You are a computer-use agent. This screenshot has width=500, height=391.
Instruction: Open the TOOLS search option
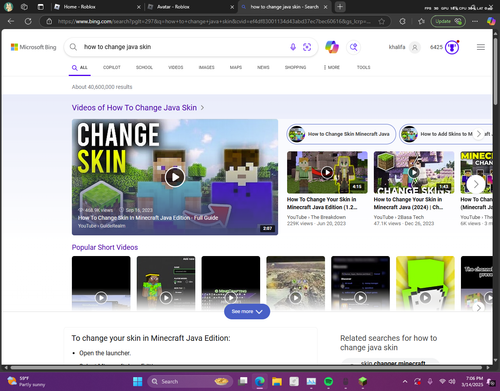[364, 67]
